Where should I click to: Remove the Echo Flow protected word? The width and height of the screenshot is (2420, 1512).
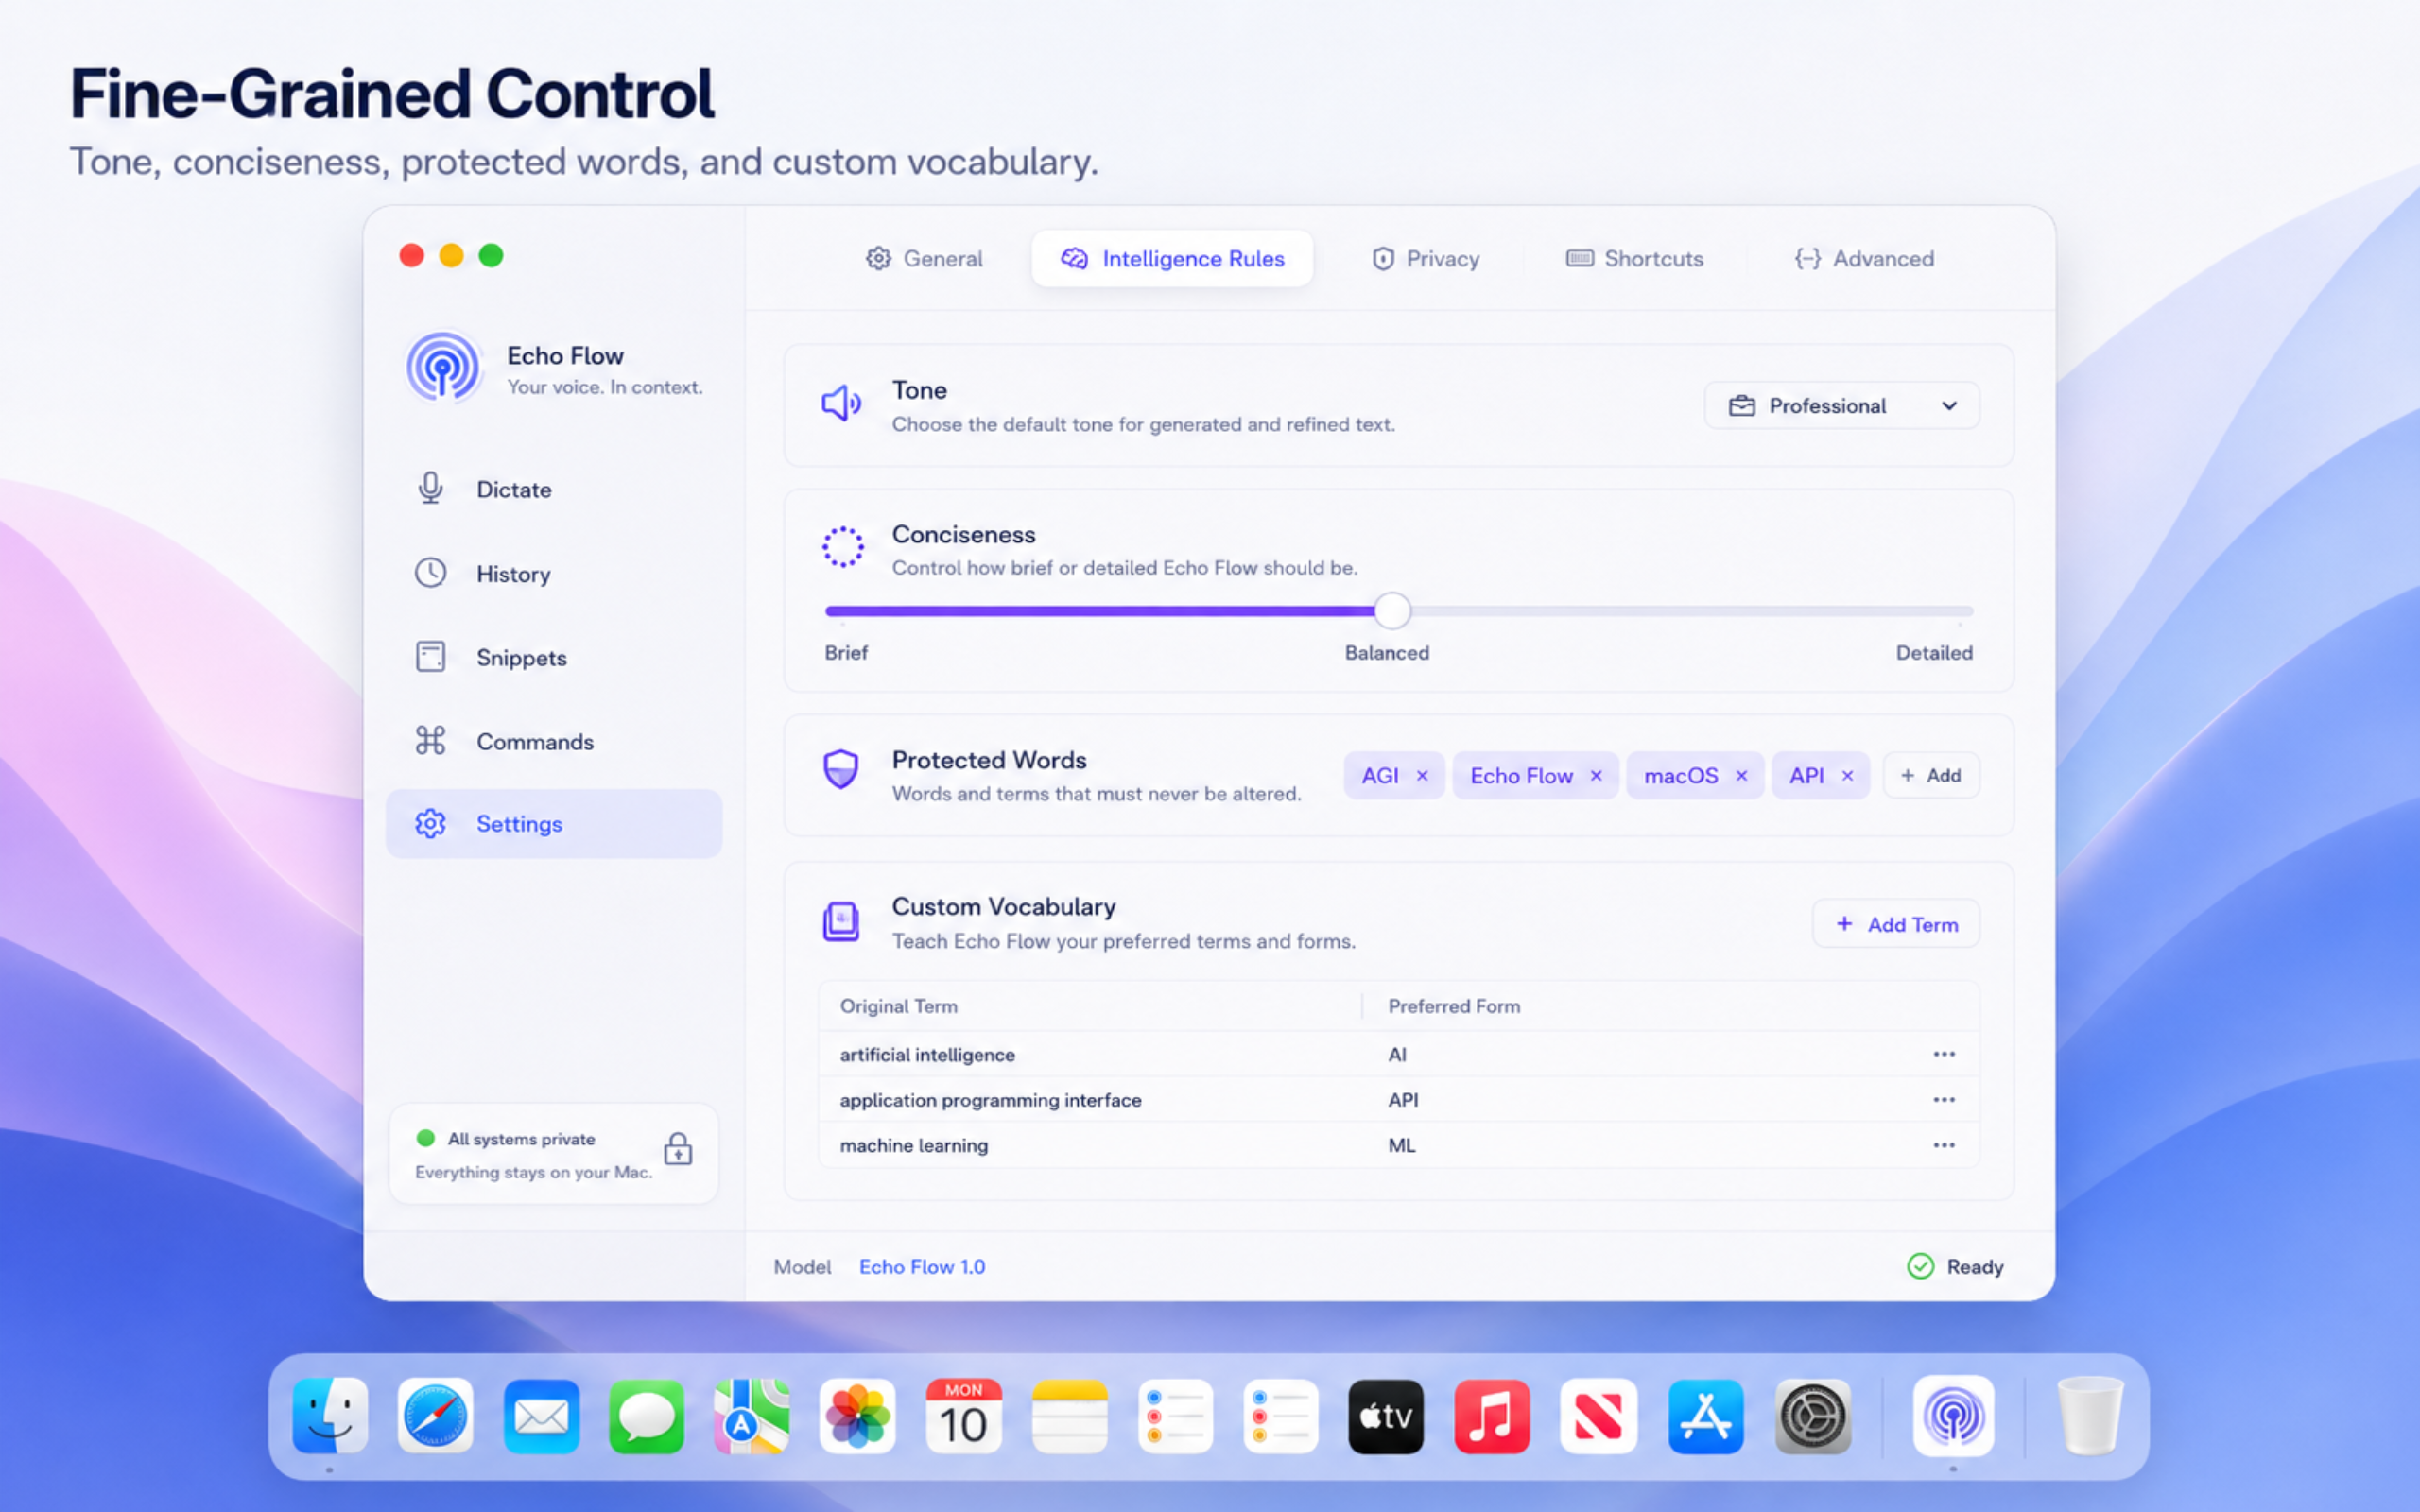click(x=1596, y=776)
